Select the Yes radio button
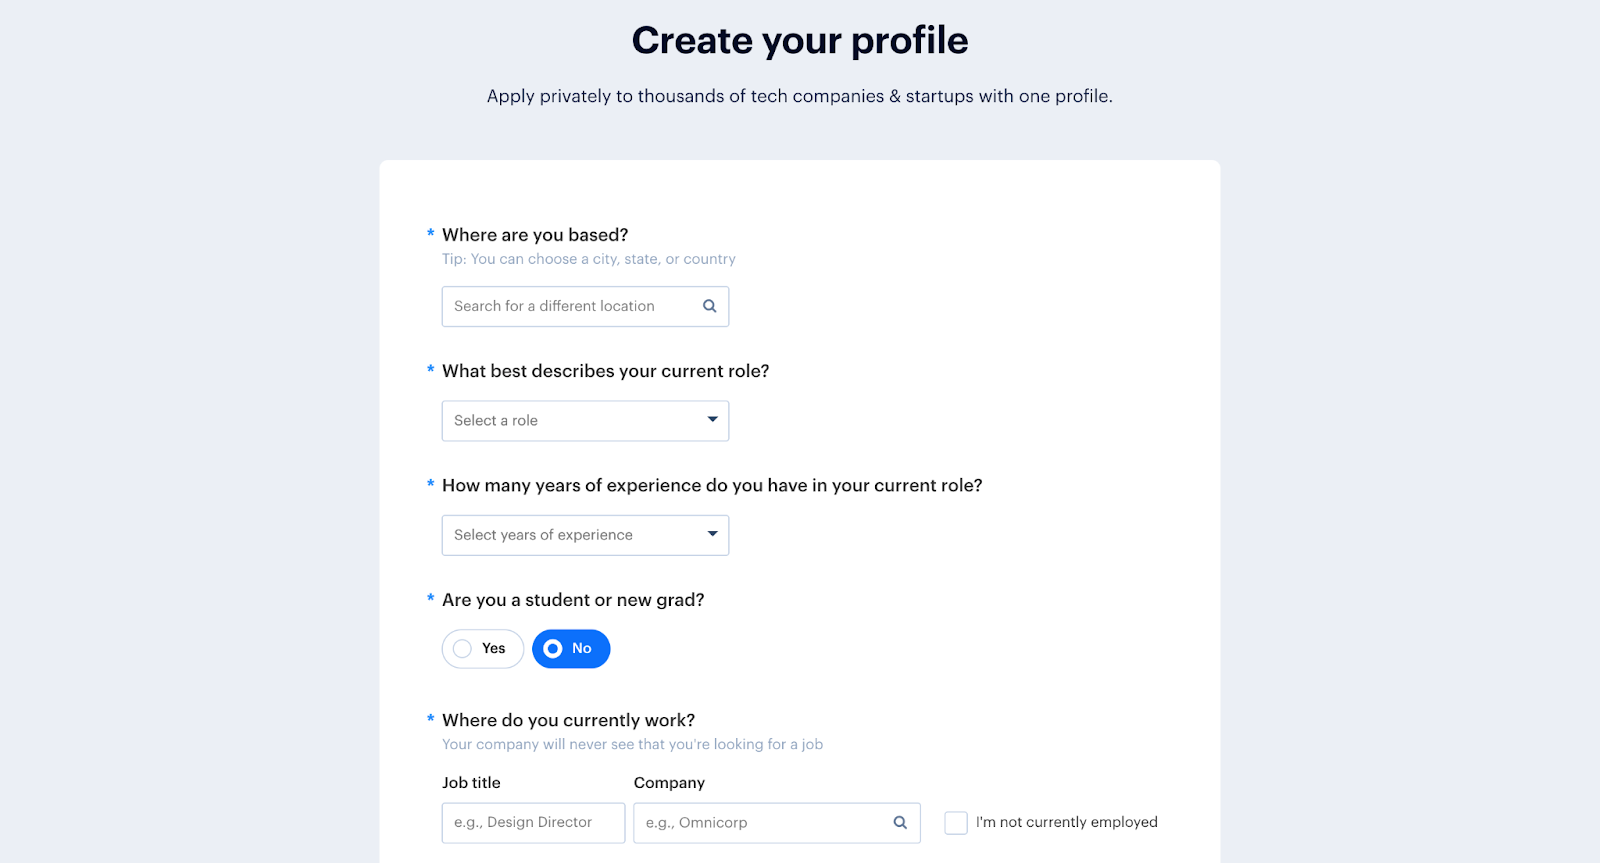This screenshot has width=1600, height=863. (463, 649)
